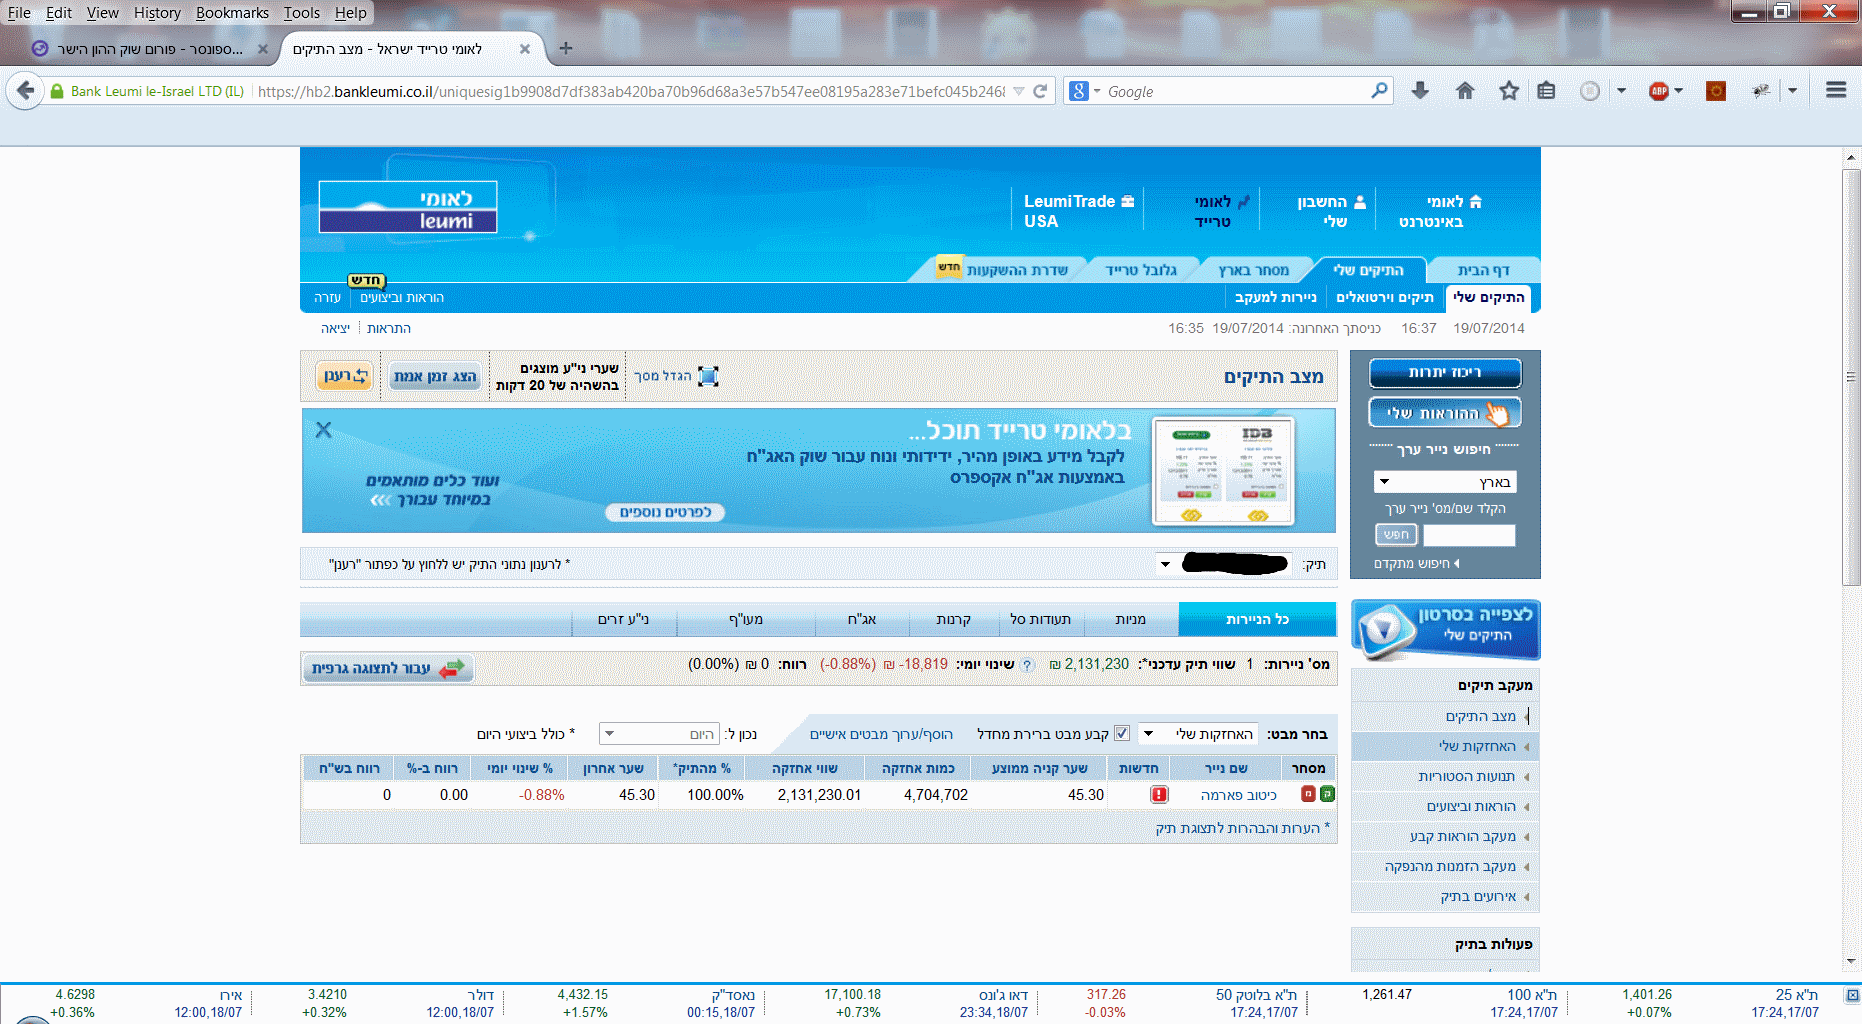Viewport: 1862px width, 1024px height.
Task: Open the Tools menu
Action: coord(301,13)
